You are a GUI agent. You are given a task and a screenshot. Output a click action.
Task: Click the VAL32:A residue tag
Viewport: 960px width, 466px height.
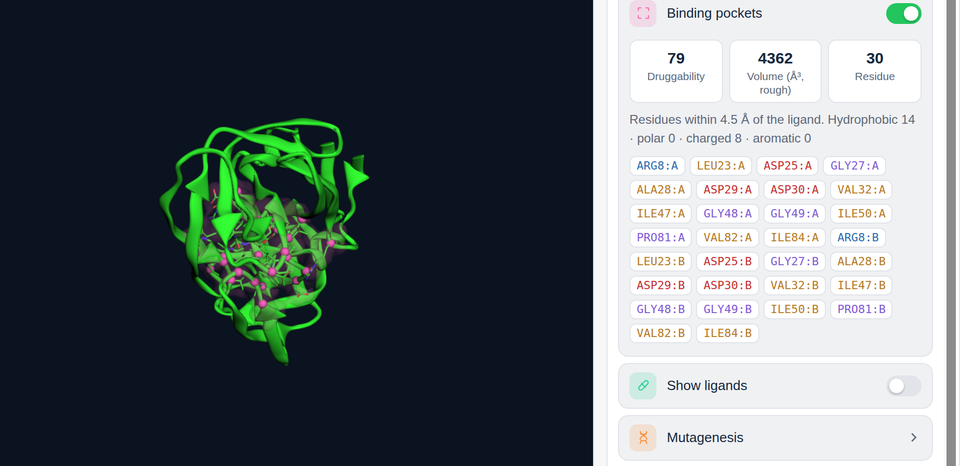861,190
